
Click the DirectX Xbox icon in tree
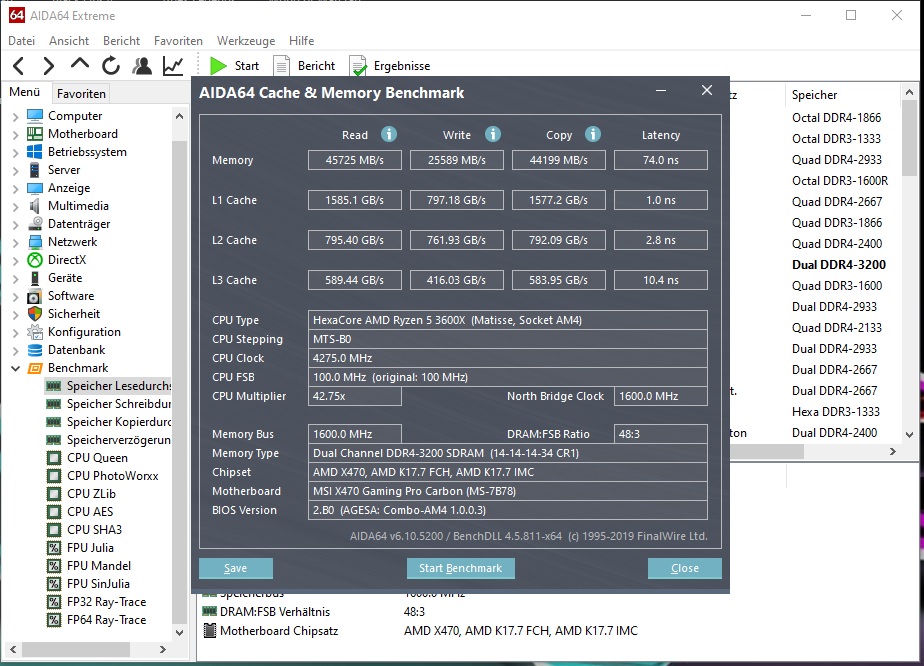[35, 260]
